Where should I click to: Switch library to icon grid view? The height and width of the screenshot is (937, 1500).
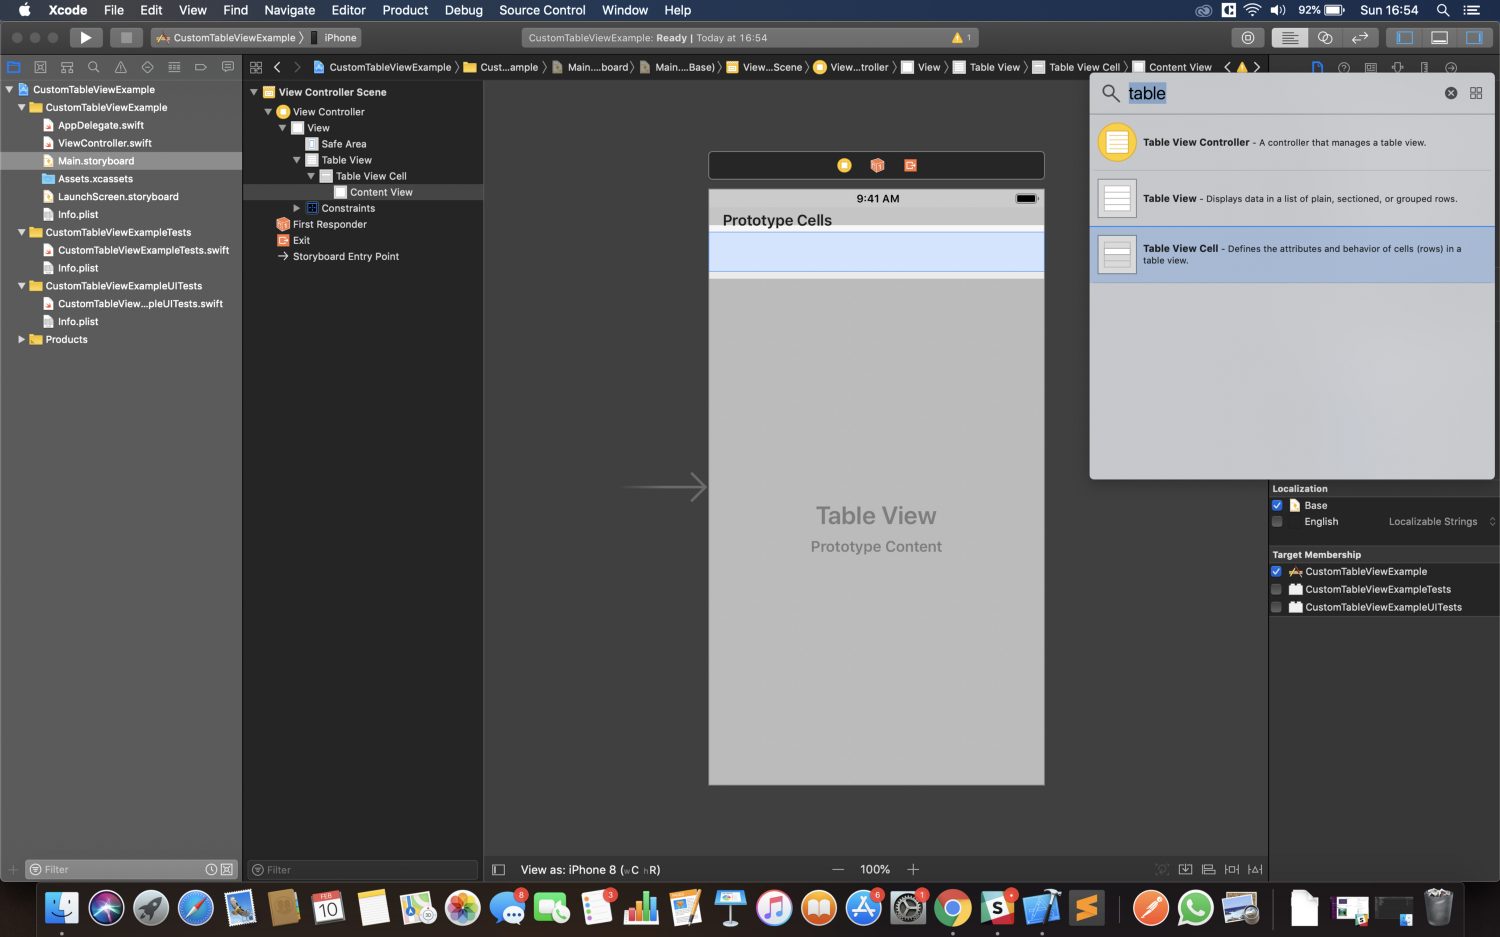point(1476,93)
